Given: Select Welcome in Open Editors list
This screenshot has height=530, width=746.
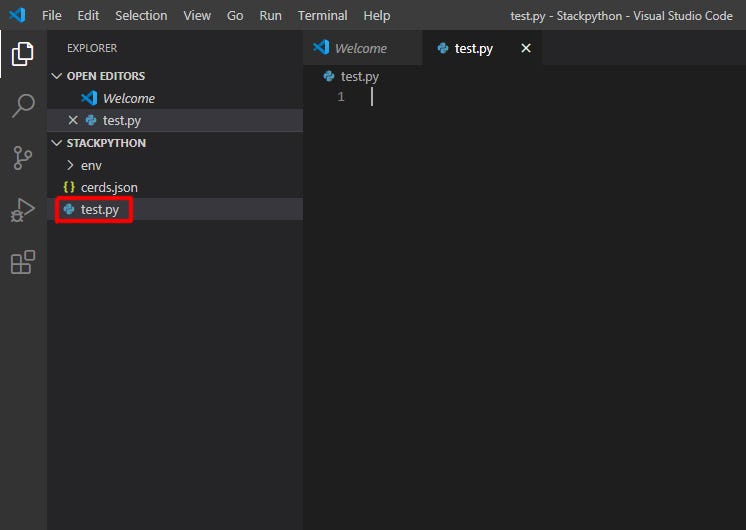Looking at the screenshot, I should coord(175,98).
